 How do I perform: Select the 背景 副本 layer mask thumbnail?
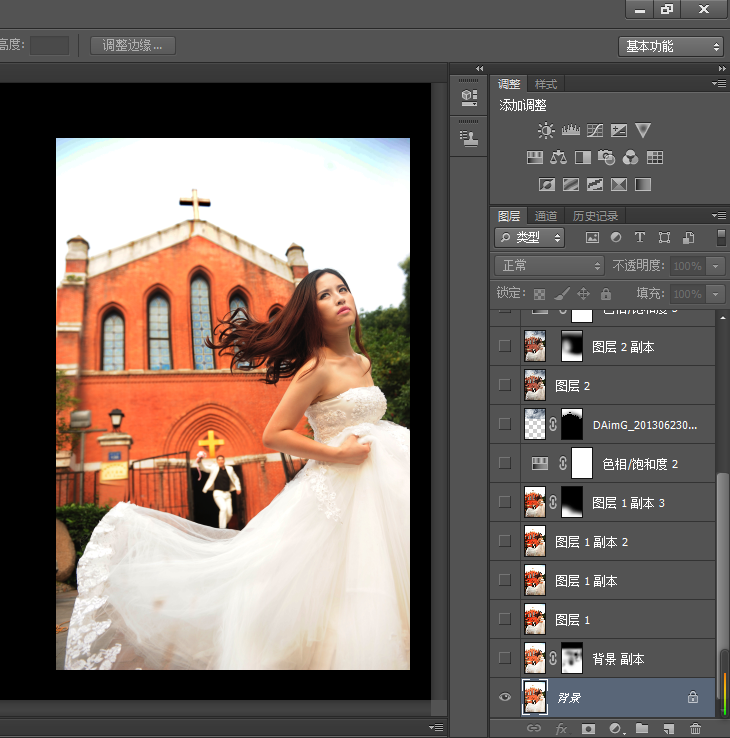pos(572,658)
